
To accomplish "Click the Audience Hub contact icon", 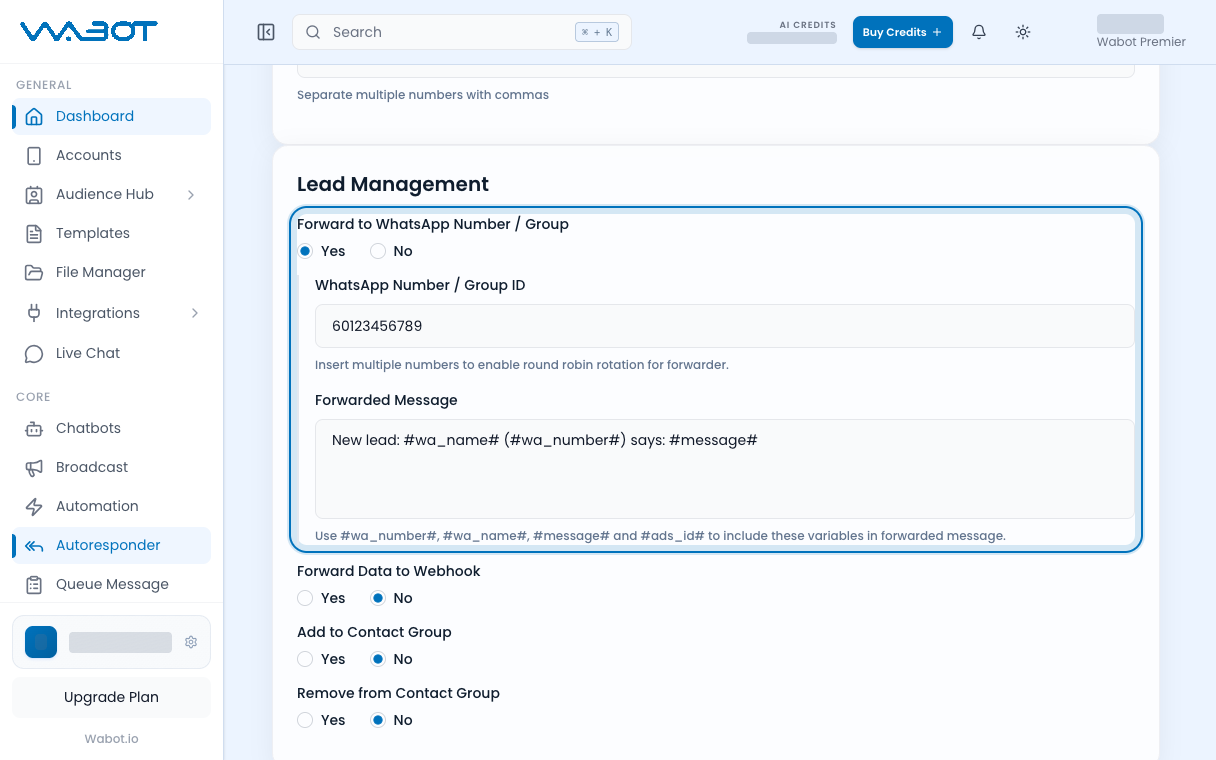I will 34,194.
